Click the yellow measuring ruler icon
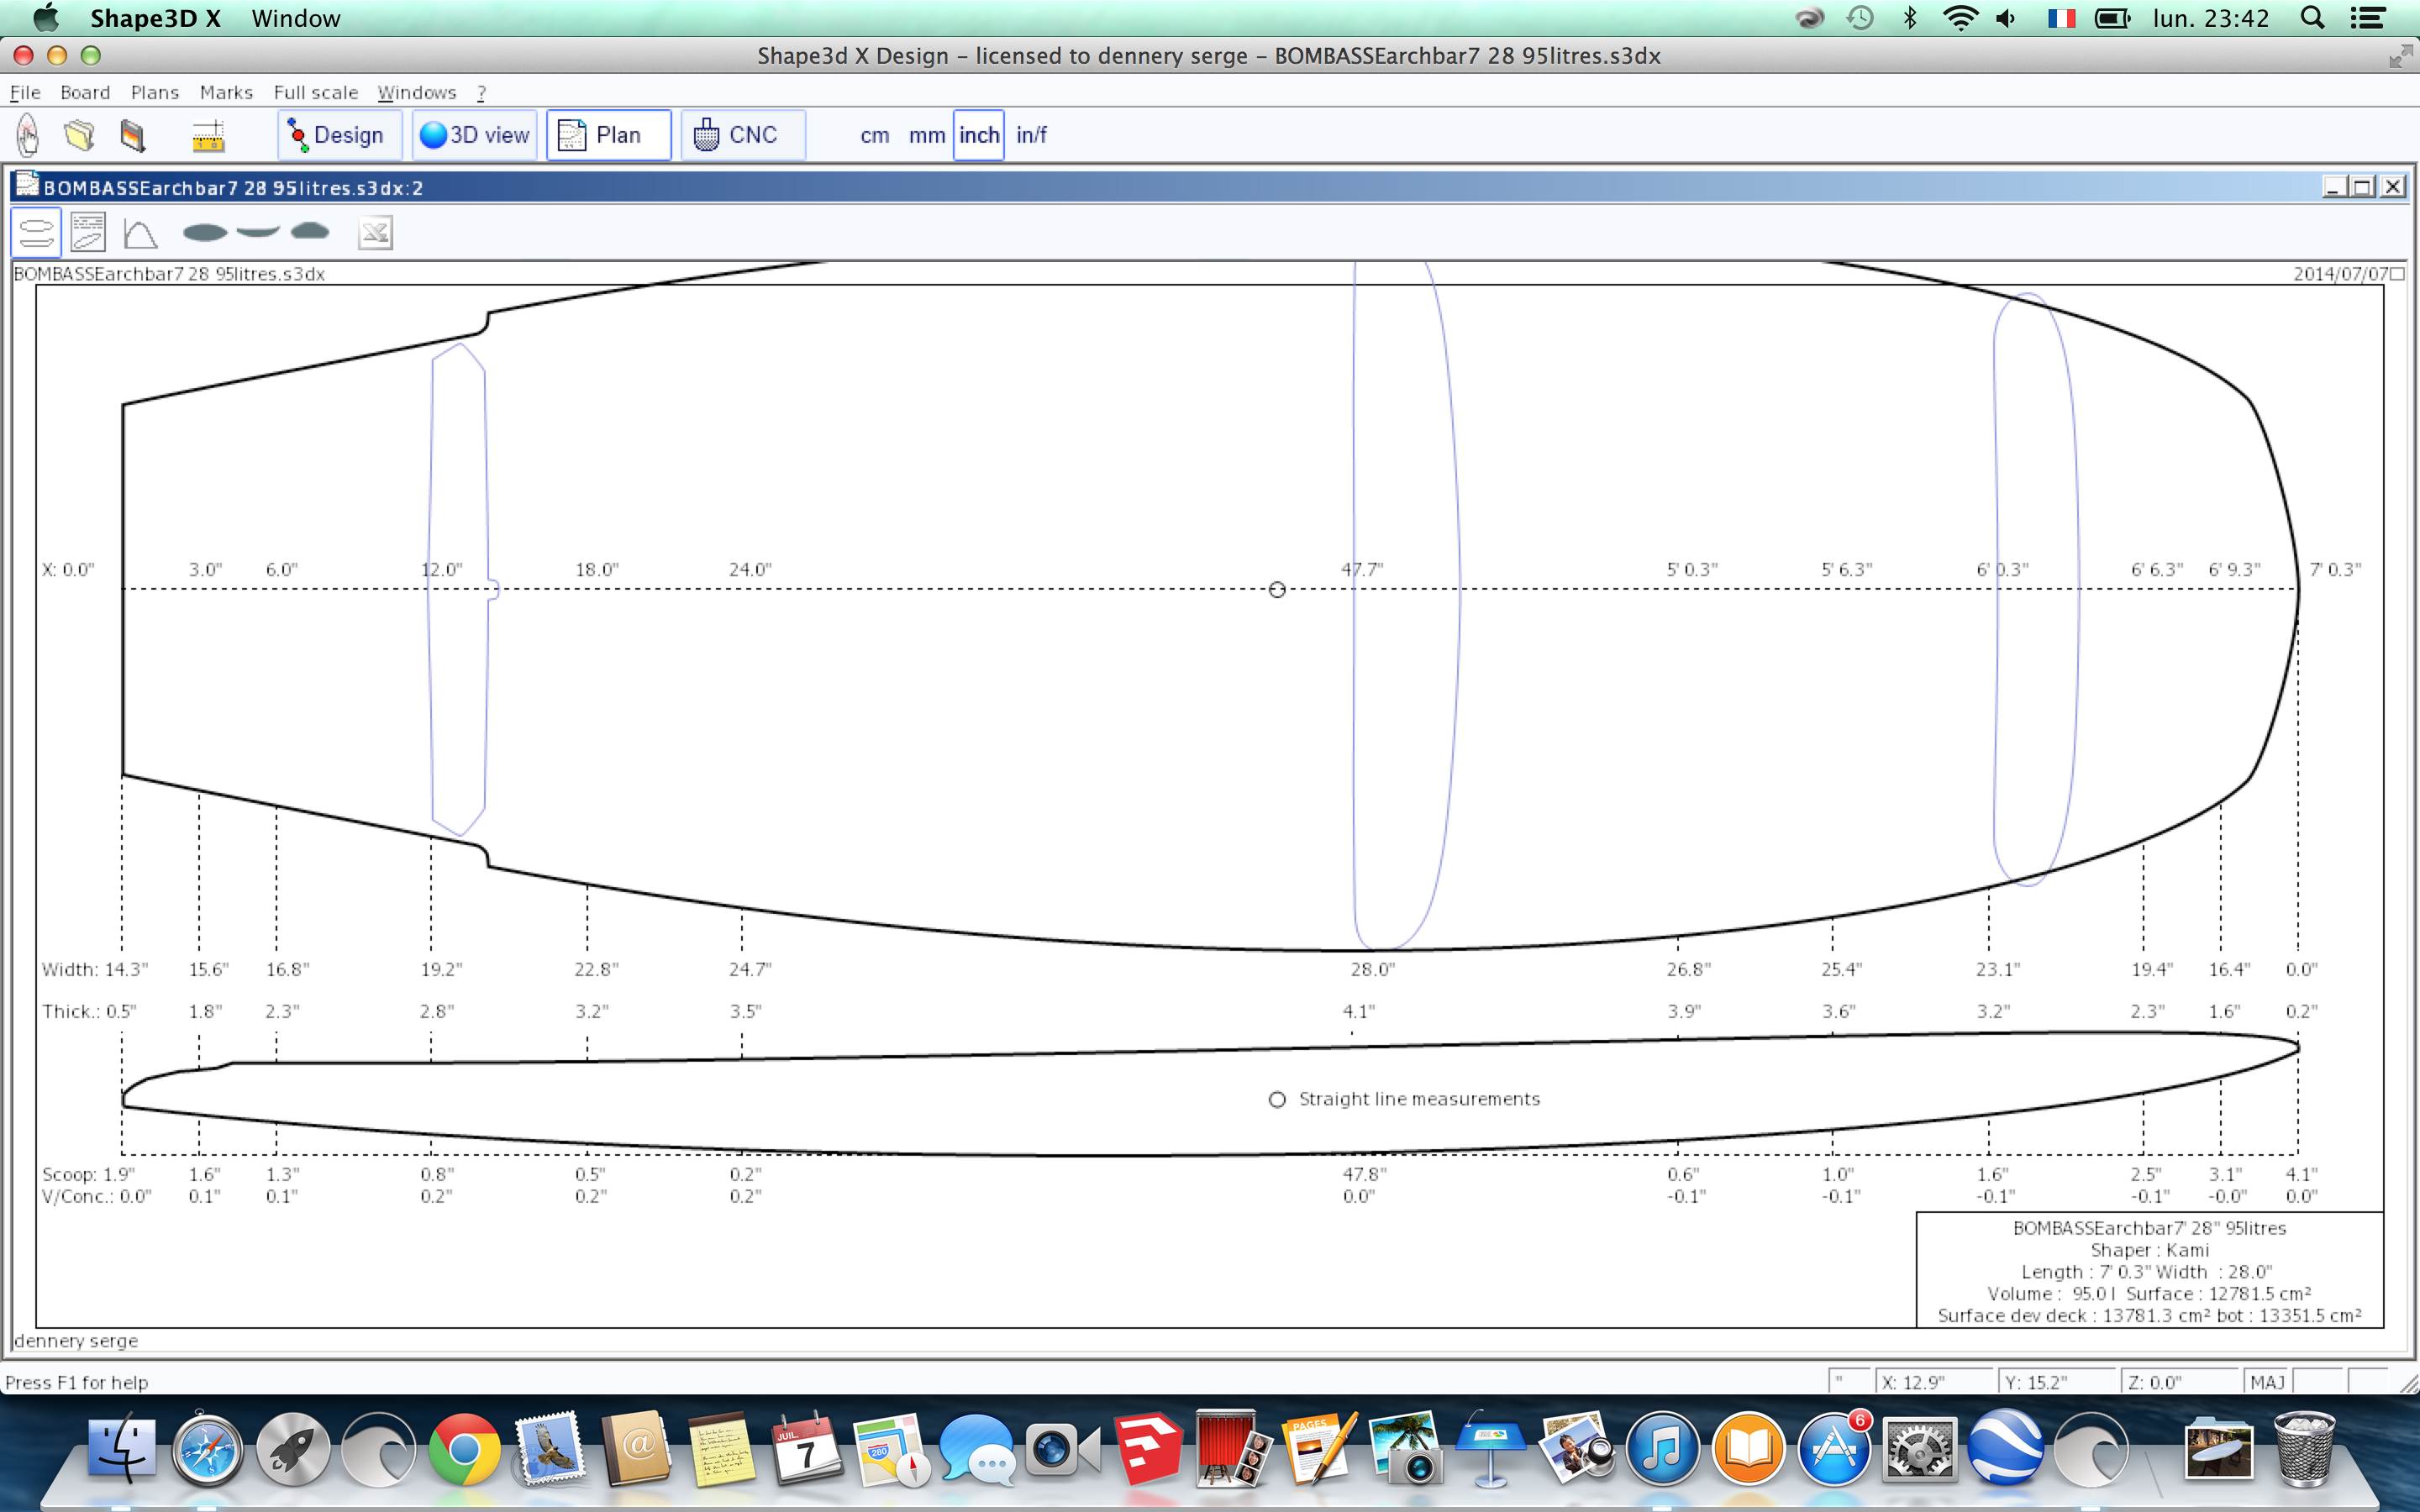The width and height of the screenshot is (2420, 1512). (x=208, y=136)
